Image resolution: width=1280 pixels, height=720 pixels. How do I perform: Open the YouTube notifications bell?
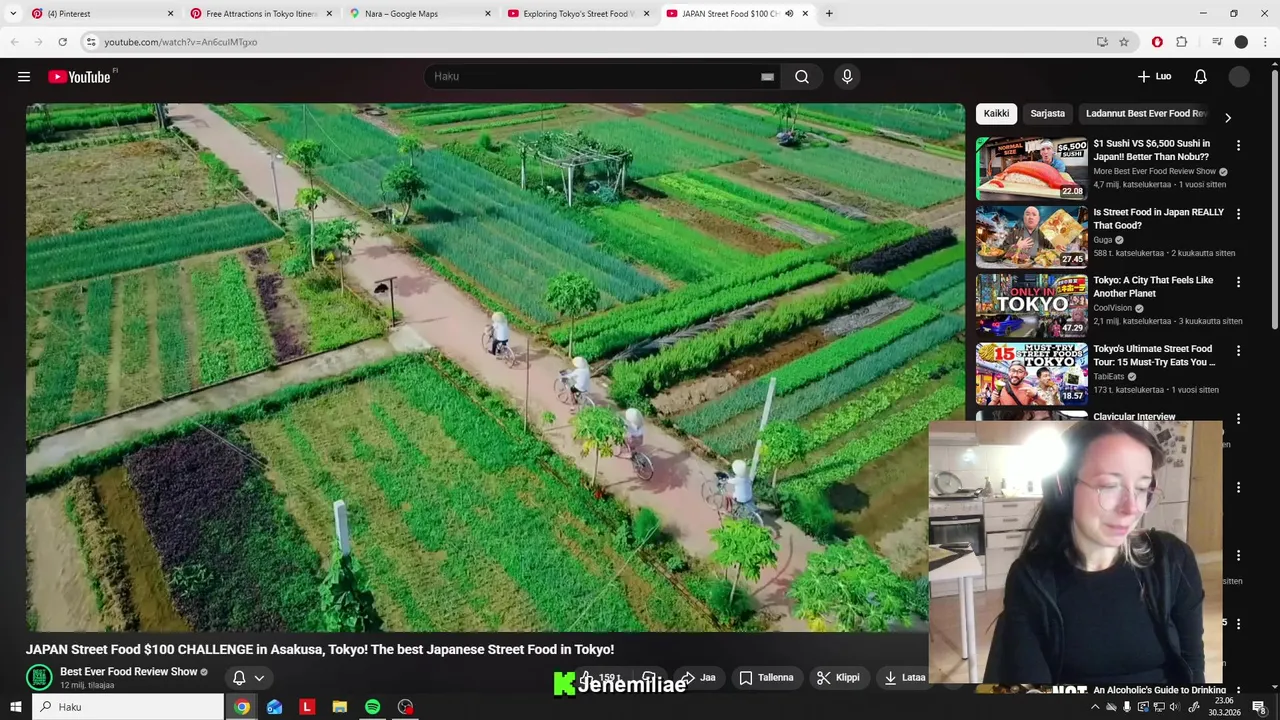coord(1200,77)
